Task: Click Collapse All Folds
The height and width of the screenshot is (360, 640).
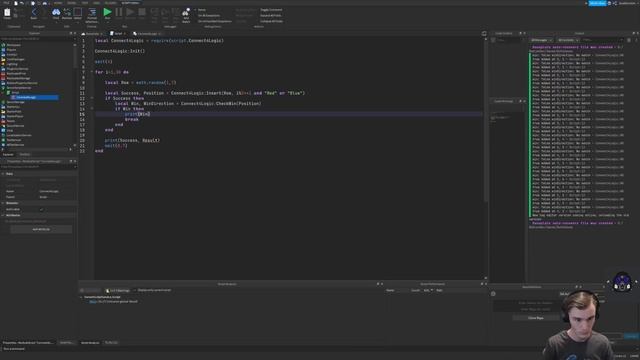Action: pyautogui.click(x=271, y=21)
